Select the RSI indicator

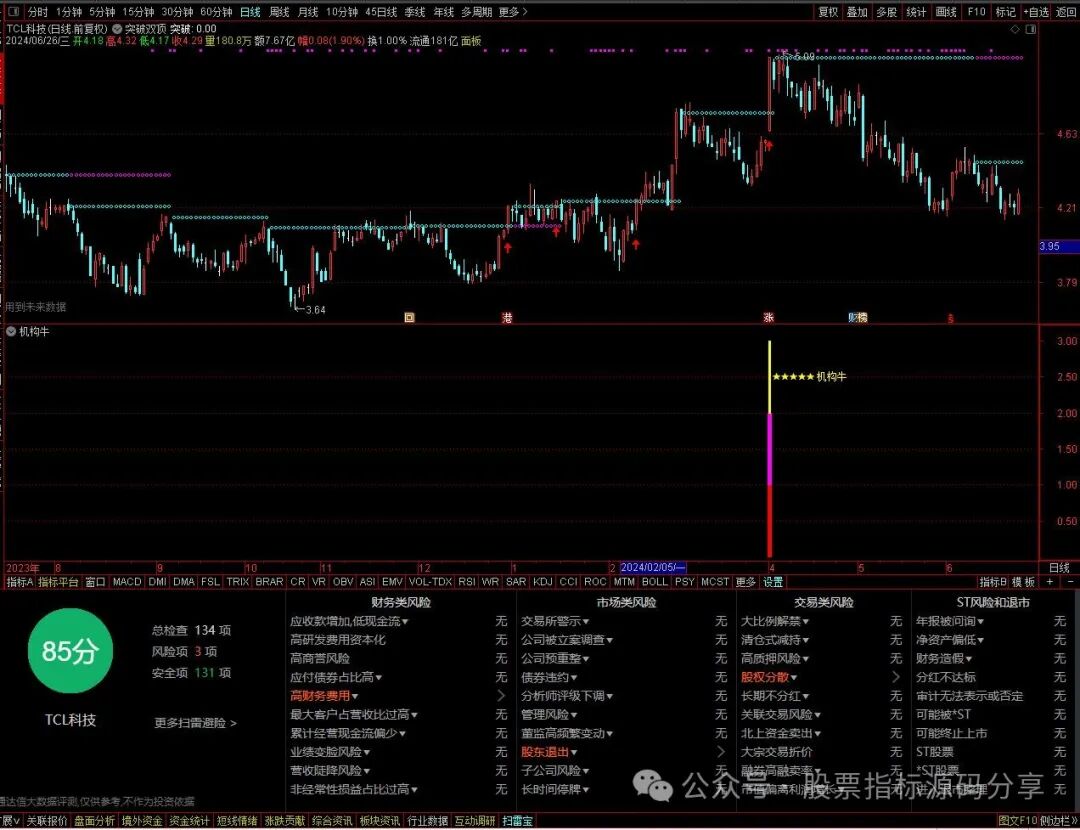pyautogui.click(x=467, y=582)
